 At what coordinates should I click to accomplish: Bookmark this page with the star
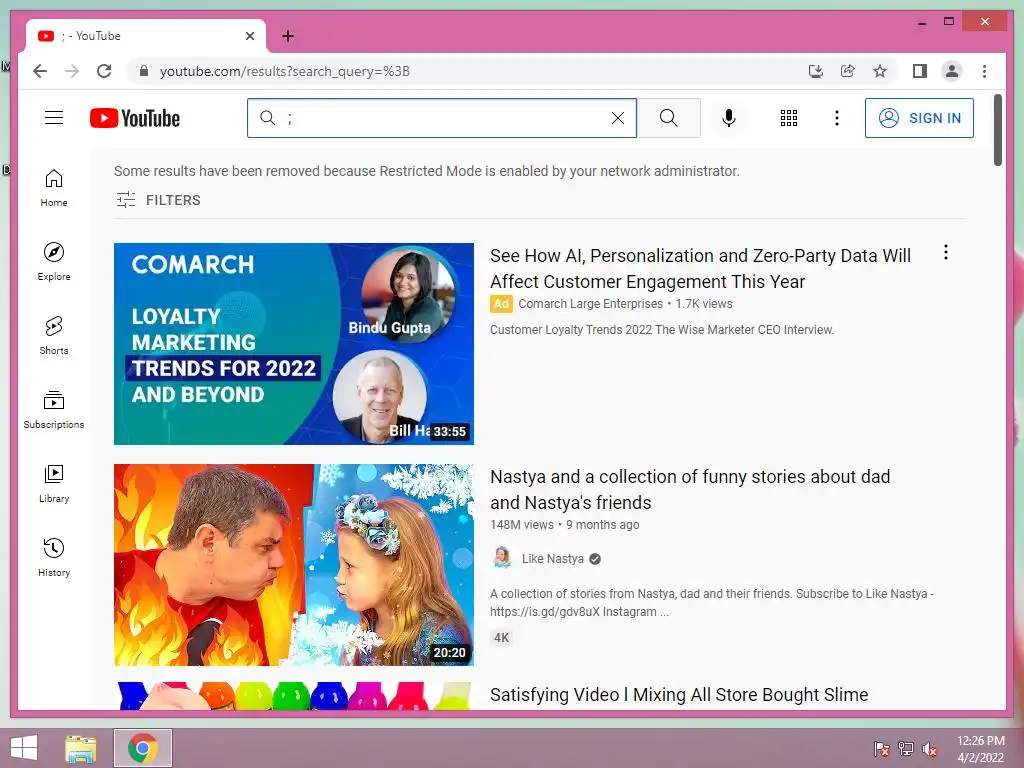880,71
